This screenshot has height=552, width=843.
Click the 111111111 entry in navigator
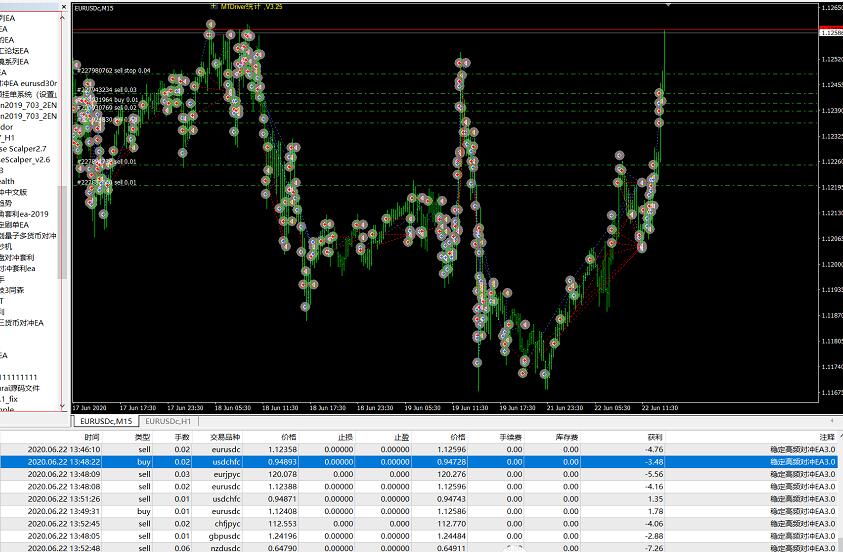point(24,376)
